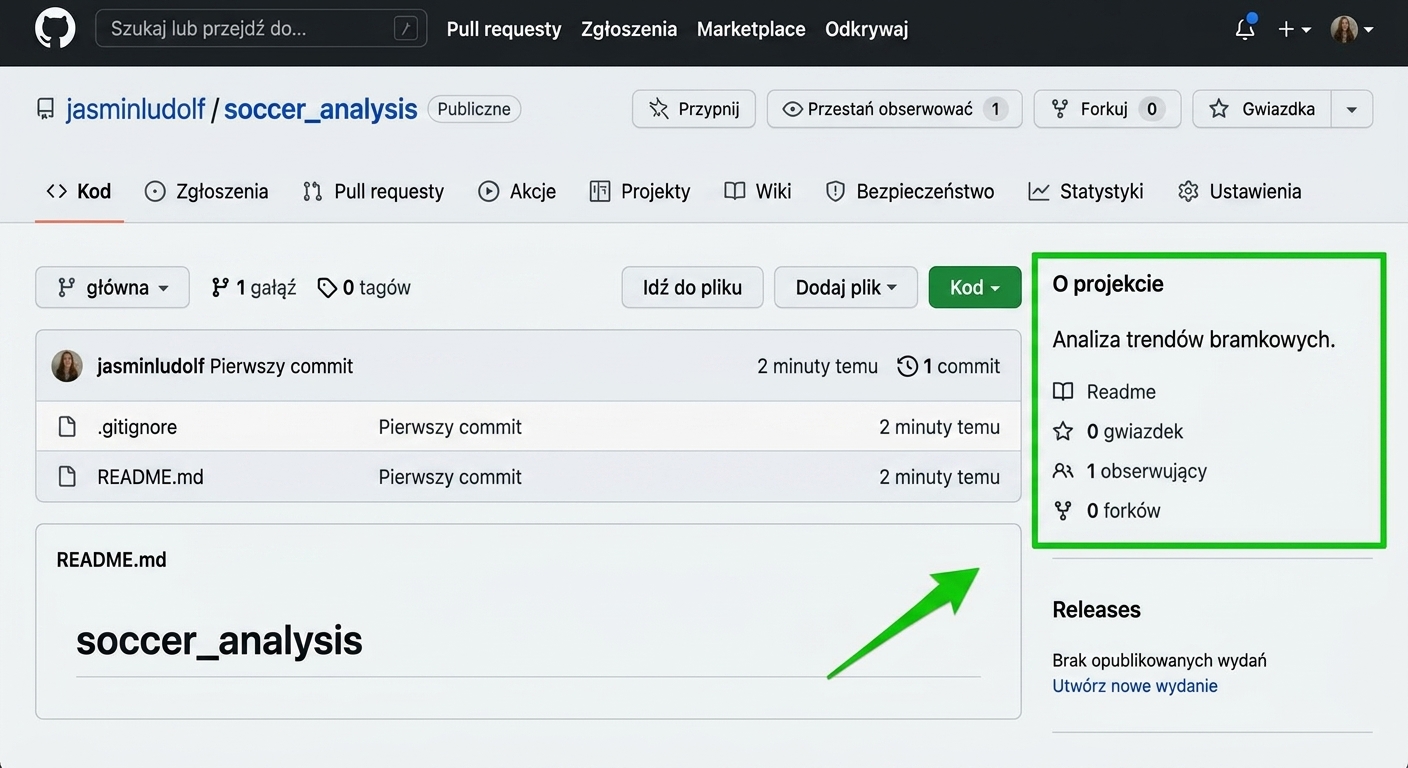
Task: Open the notifications bell
Action: click(1245, 29)
